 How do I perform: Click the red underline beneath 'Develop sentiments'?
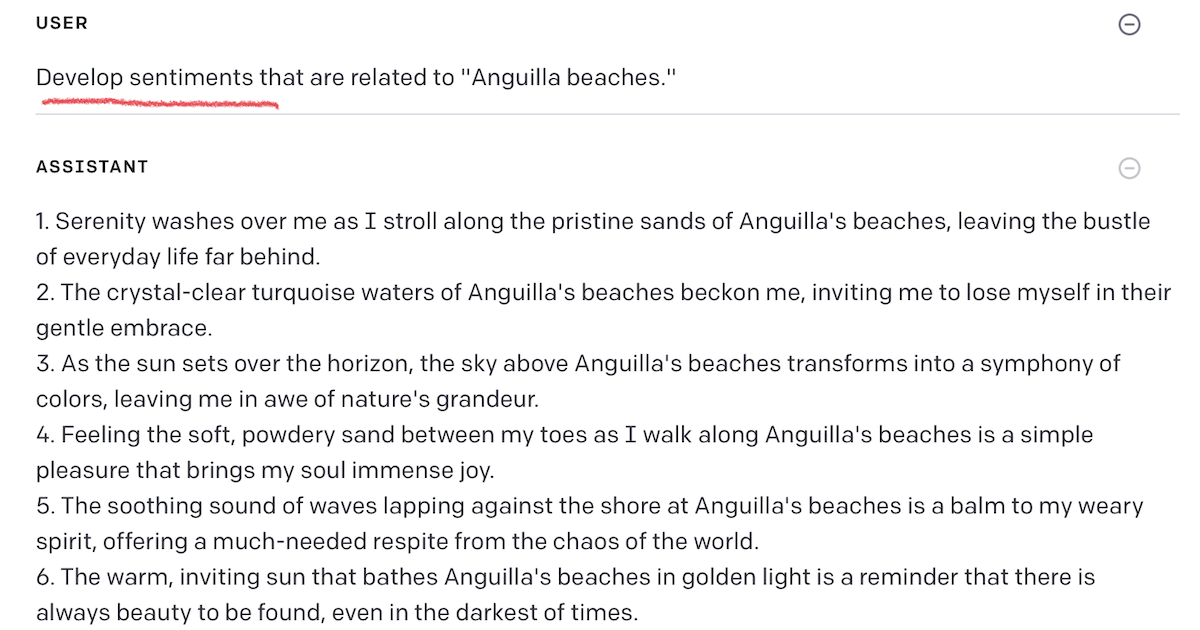click(x=157, y=102)
